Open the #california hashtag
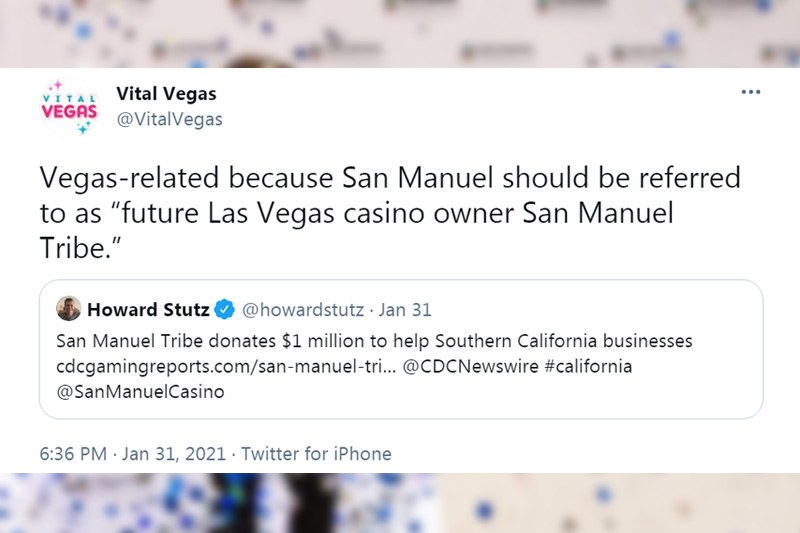Image resolution: width=800 pixels, height=533 pixels. point(588,366)
